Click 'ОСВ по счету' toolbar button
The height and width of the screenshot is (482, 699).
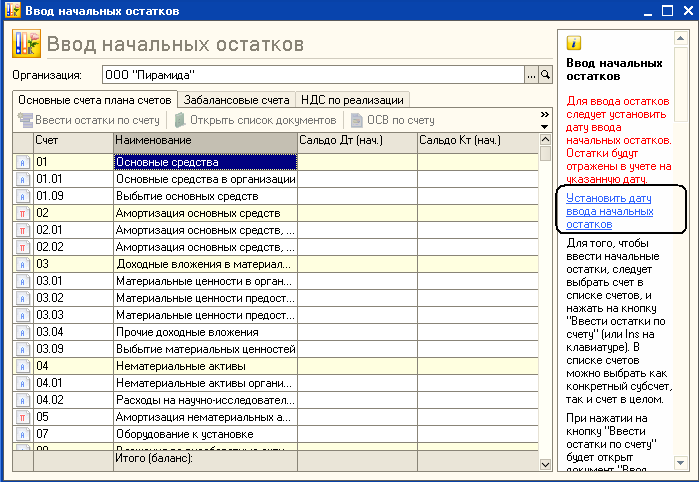(x=393, y=120)
